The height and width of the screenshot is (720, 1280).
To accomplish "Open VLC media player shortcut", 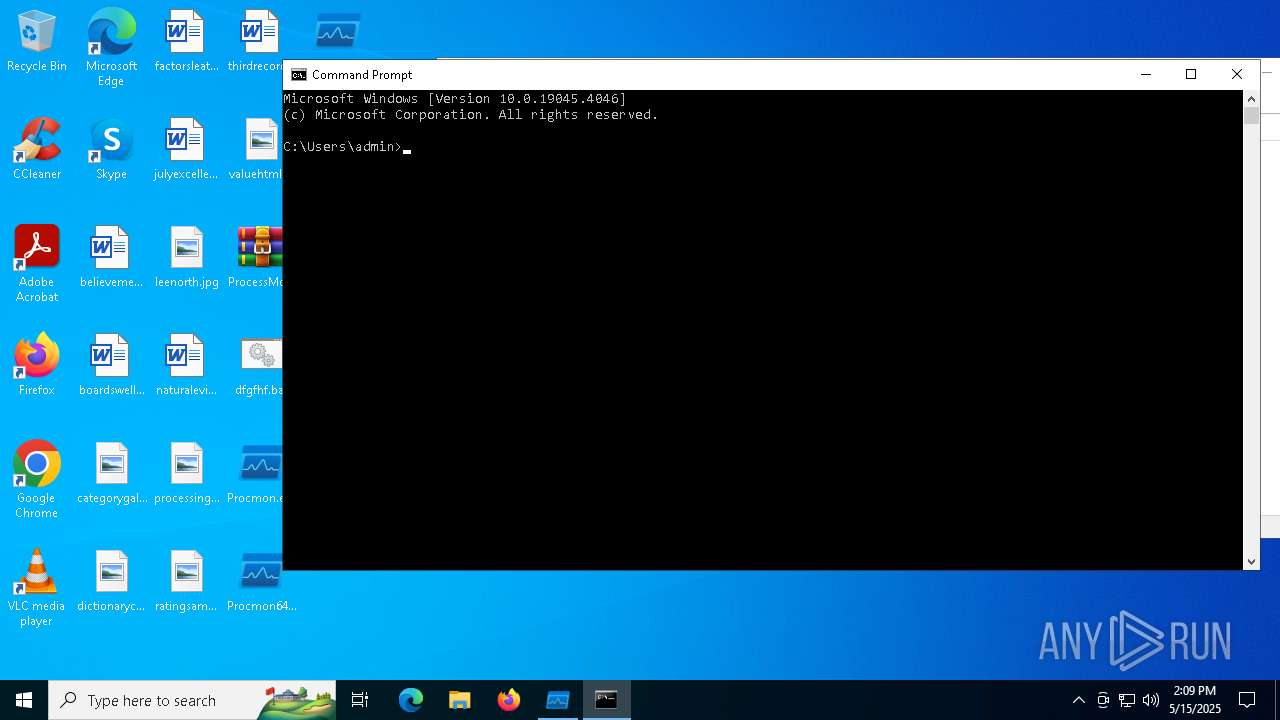I will pos(36,588).
